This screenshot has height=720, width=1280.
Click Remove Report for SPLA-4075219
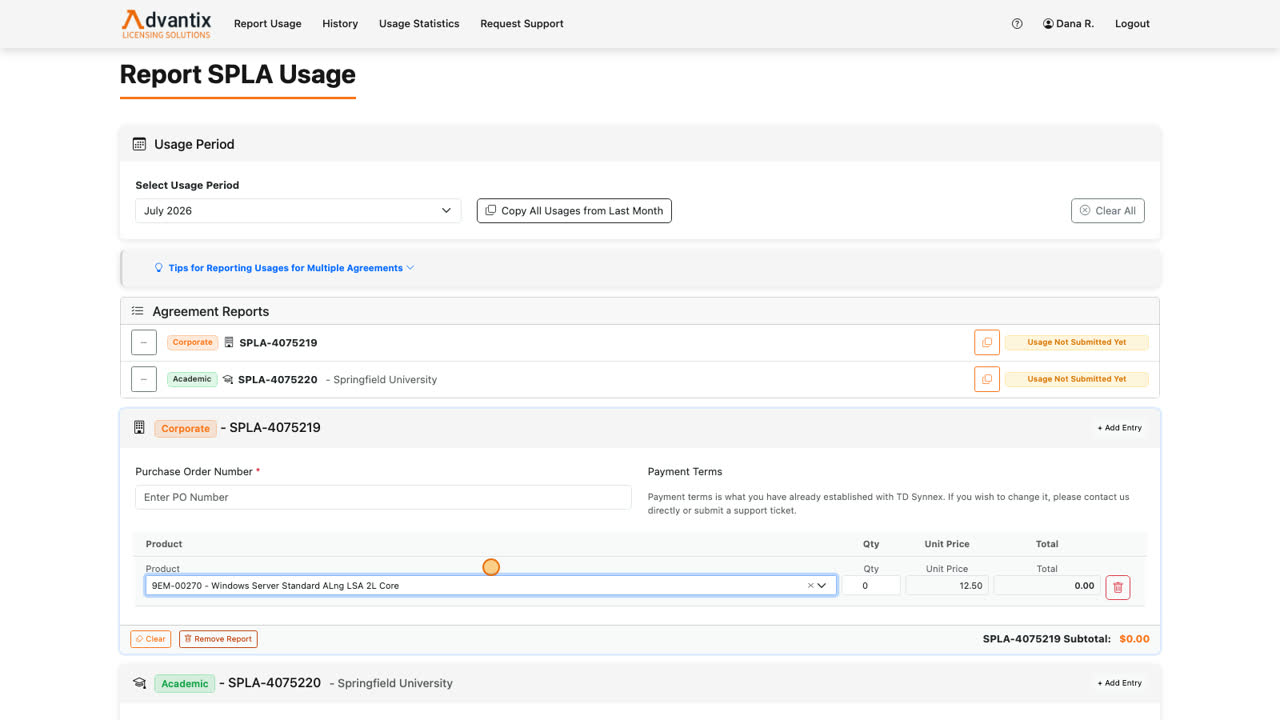pos(218,639)
